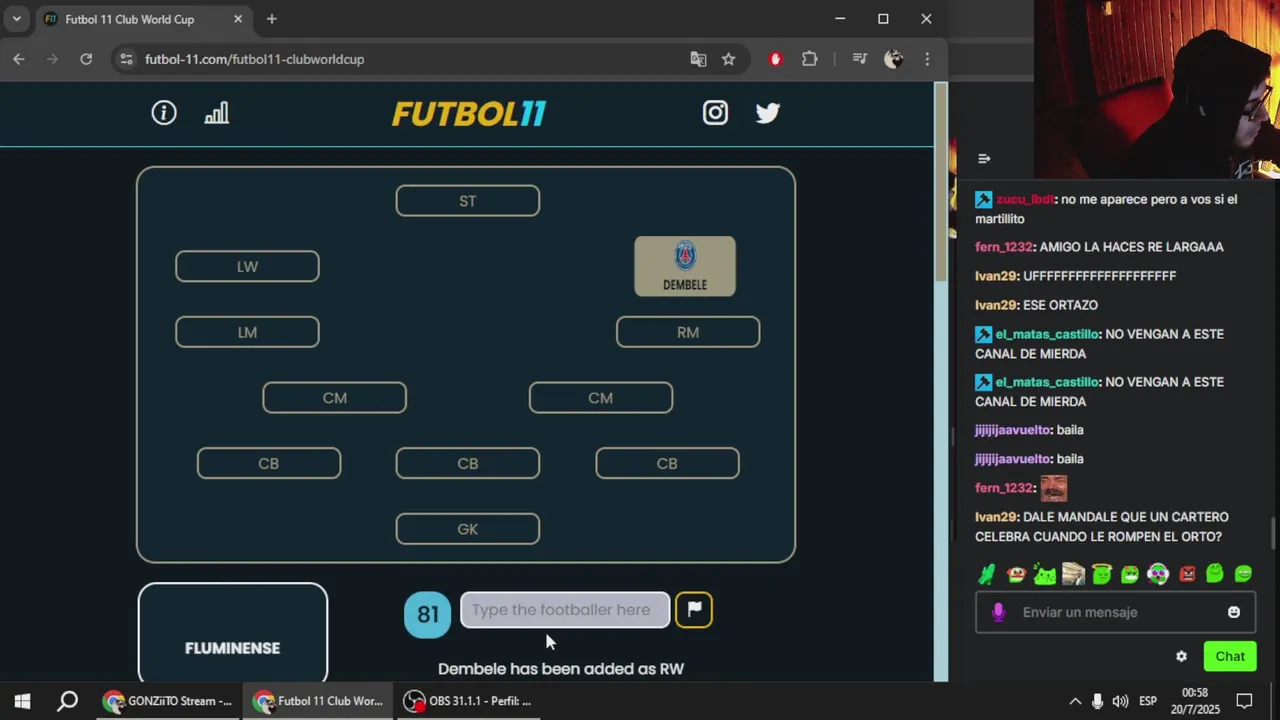The image size is (1280, 720).
Task: Open the Chrome tab search dropdown
Action: pos(17,19)
